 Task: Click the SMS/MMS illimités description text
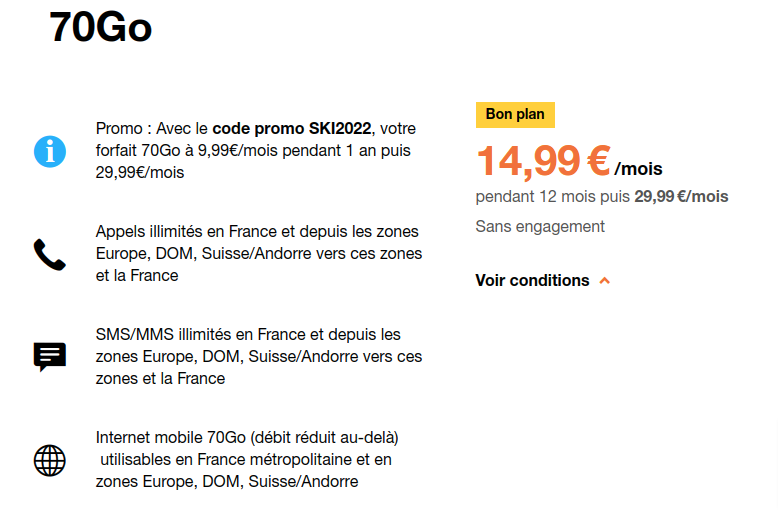pos(258,357)
